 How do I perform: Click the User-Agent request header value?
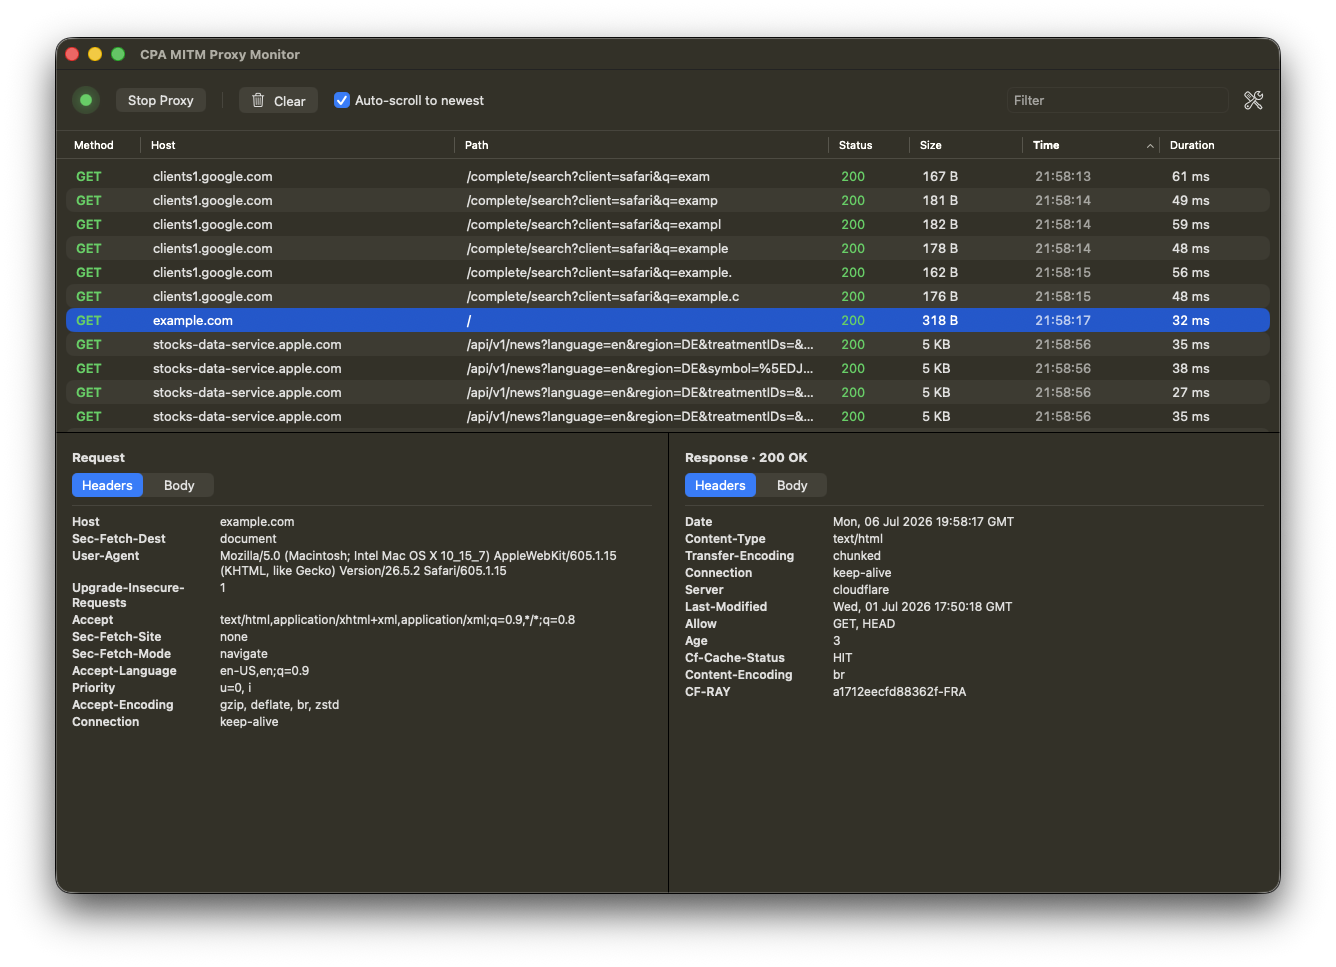(x=418, y=563)
